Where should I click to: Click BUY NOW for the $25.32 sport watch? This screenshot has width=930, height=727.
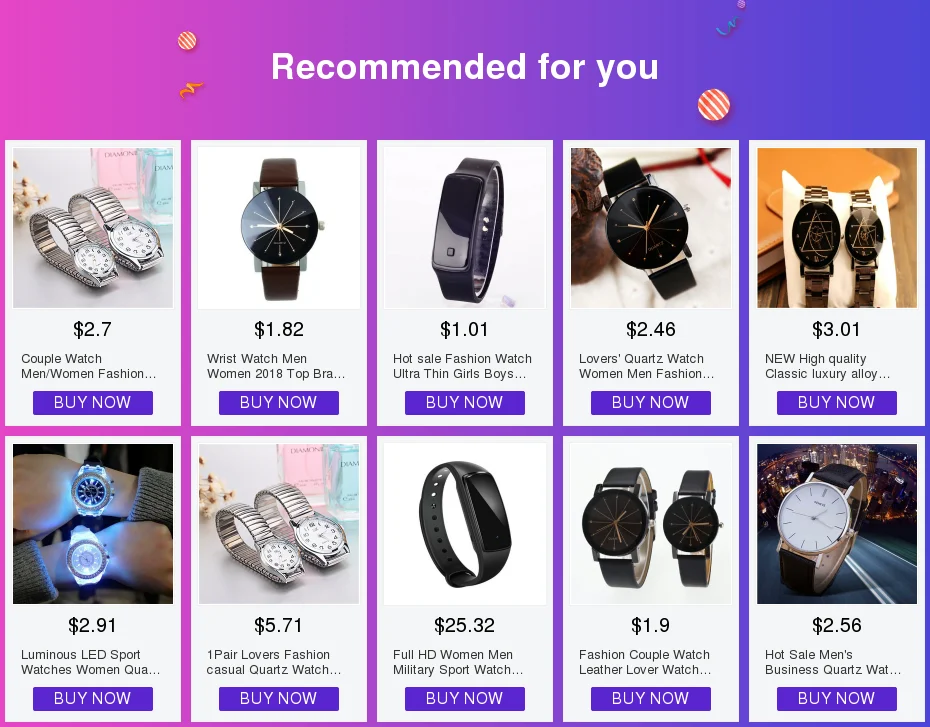click(x=464, y=699)
